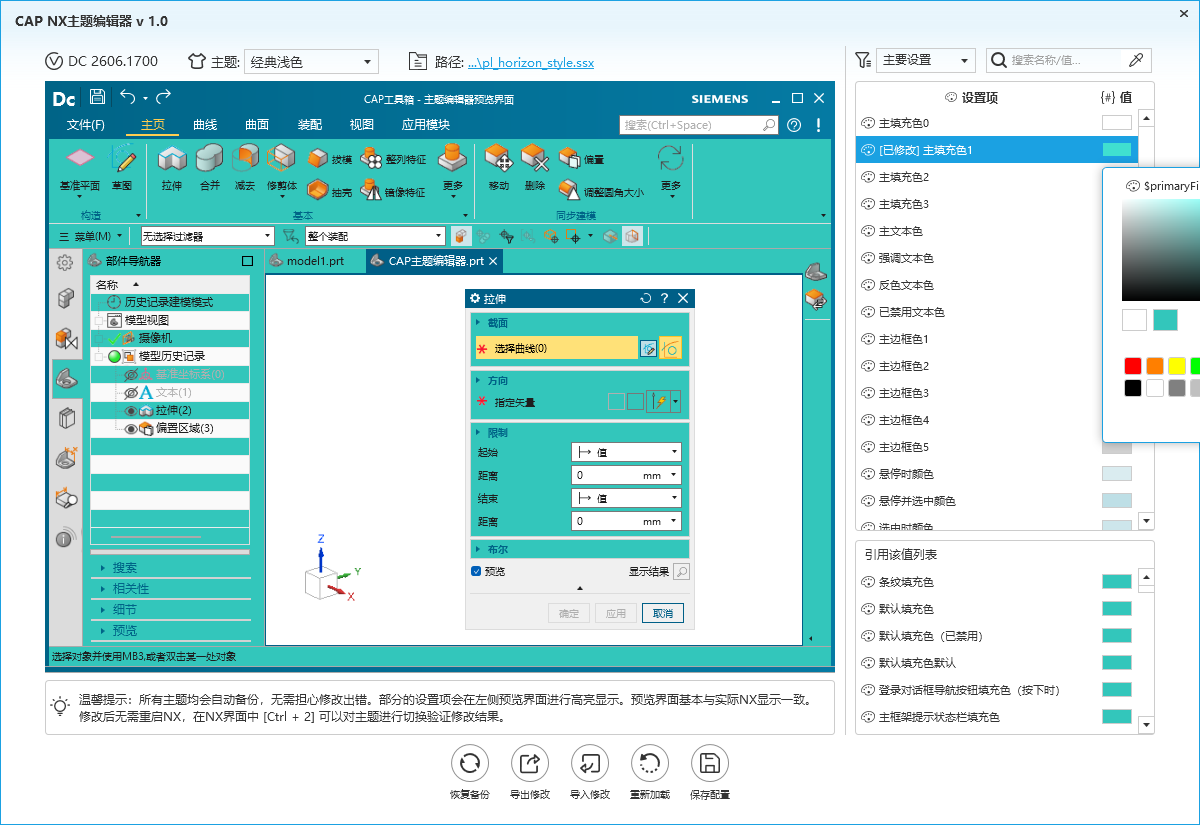Screen dimensions: 1200x825
Task: Click the redo arrow in preview title bar
Action: pos(164,97)
